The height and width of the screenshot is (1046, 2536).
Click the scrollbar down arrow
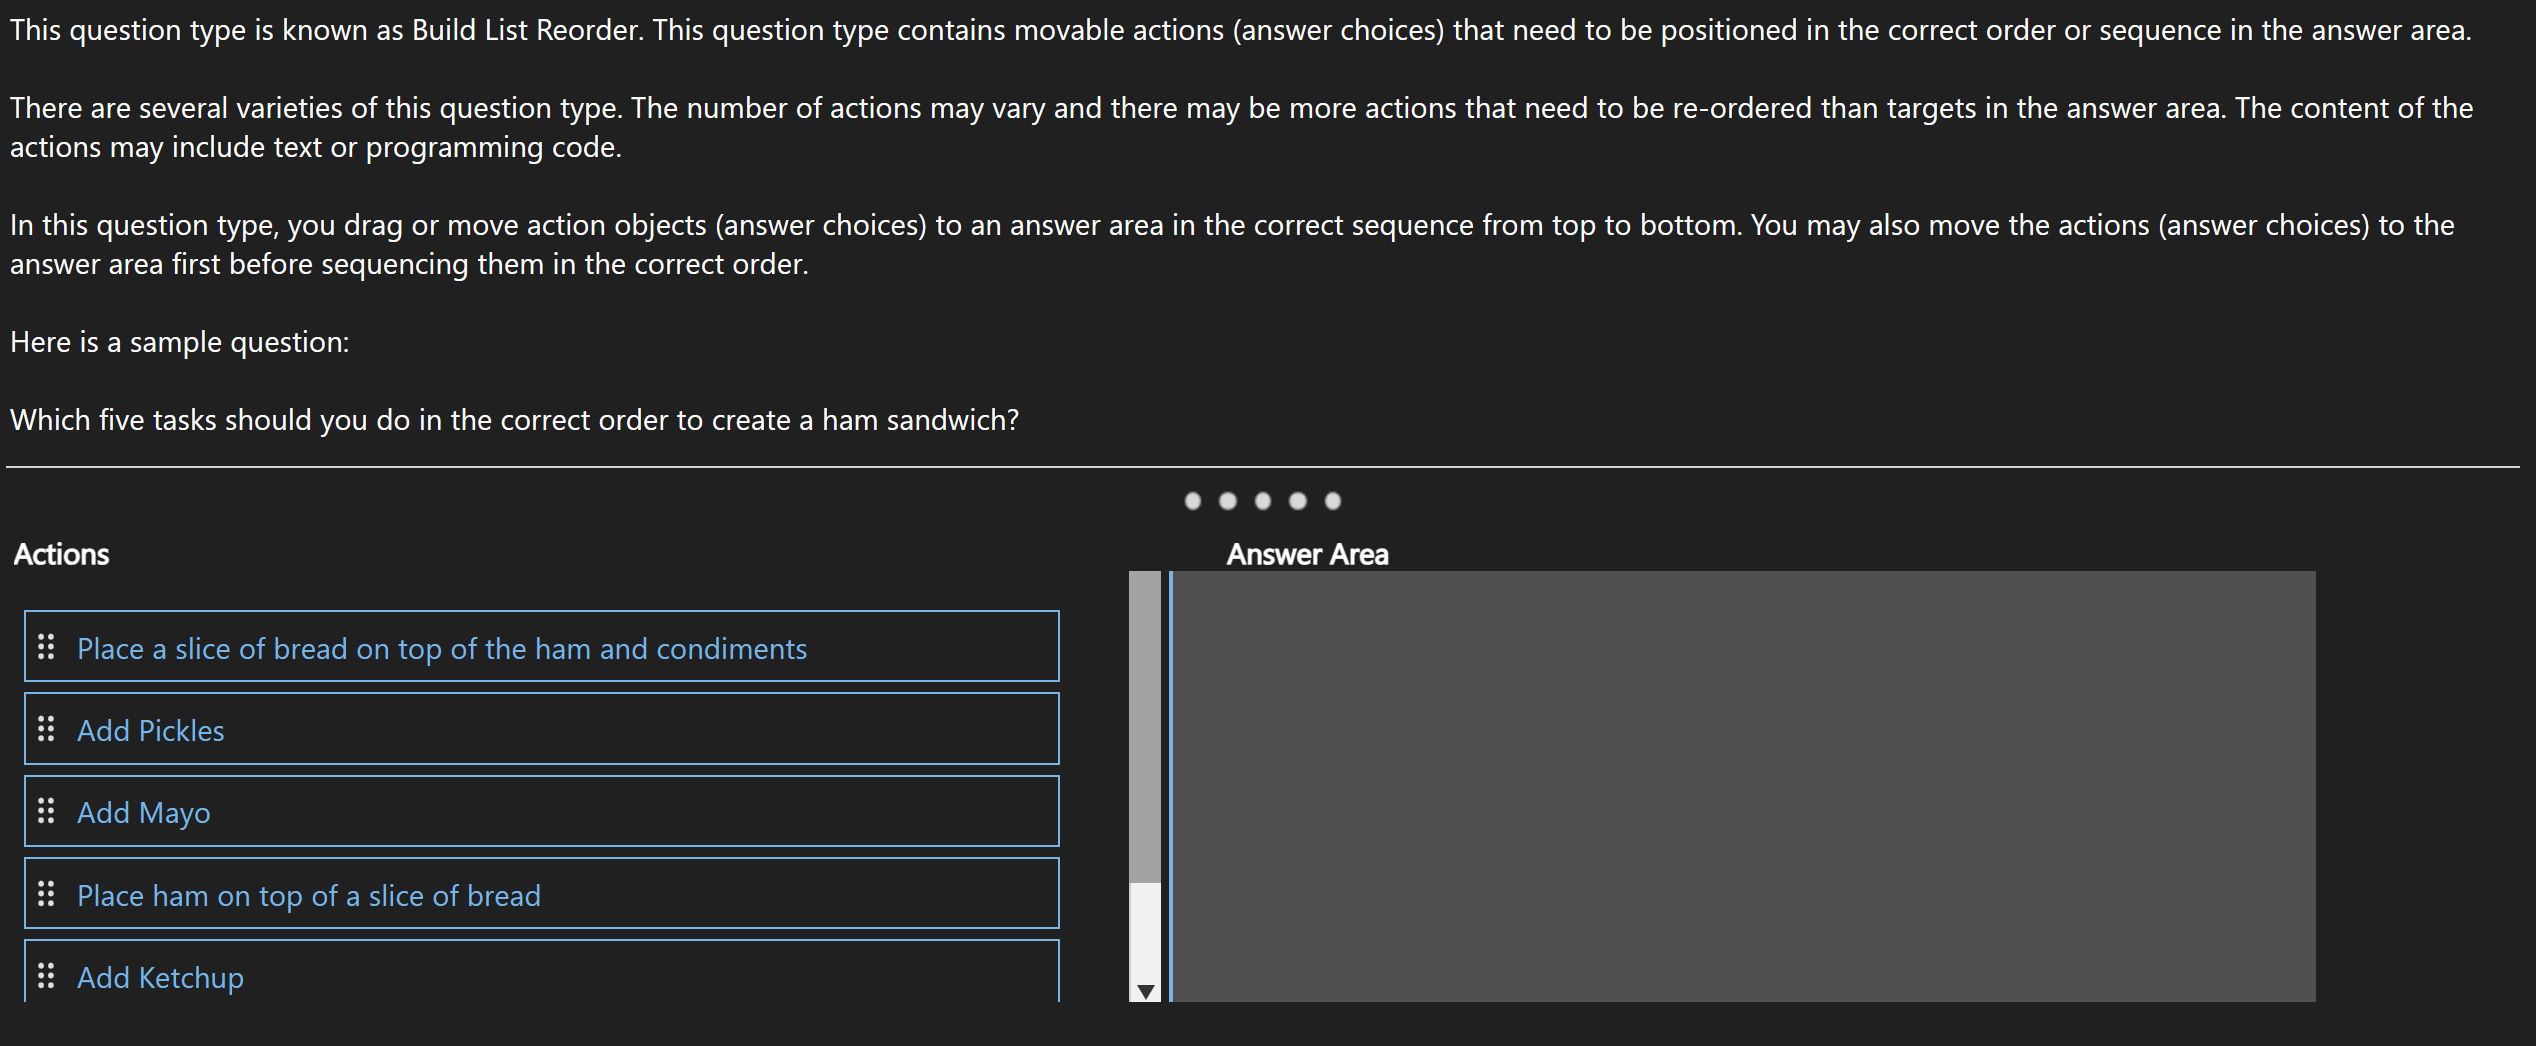click(1146, 992)
